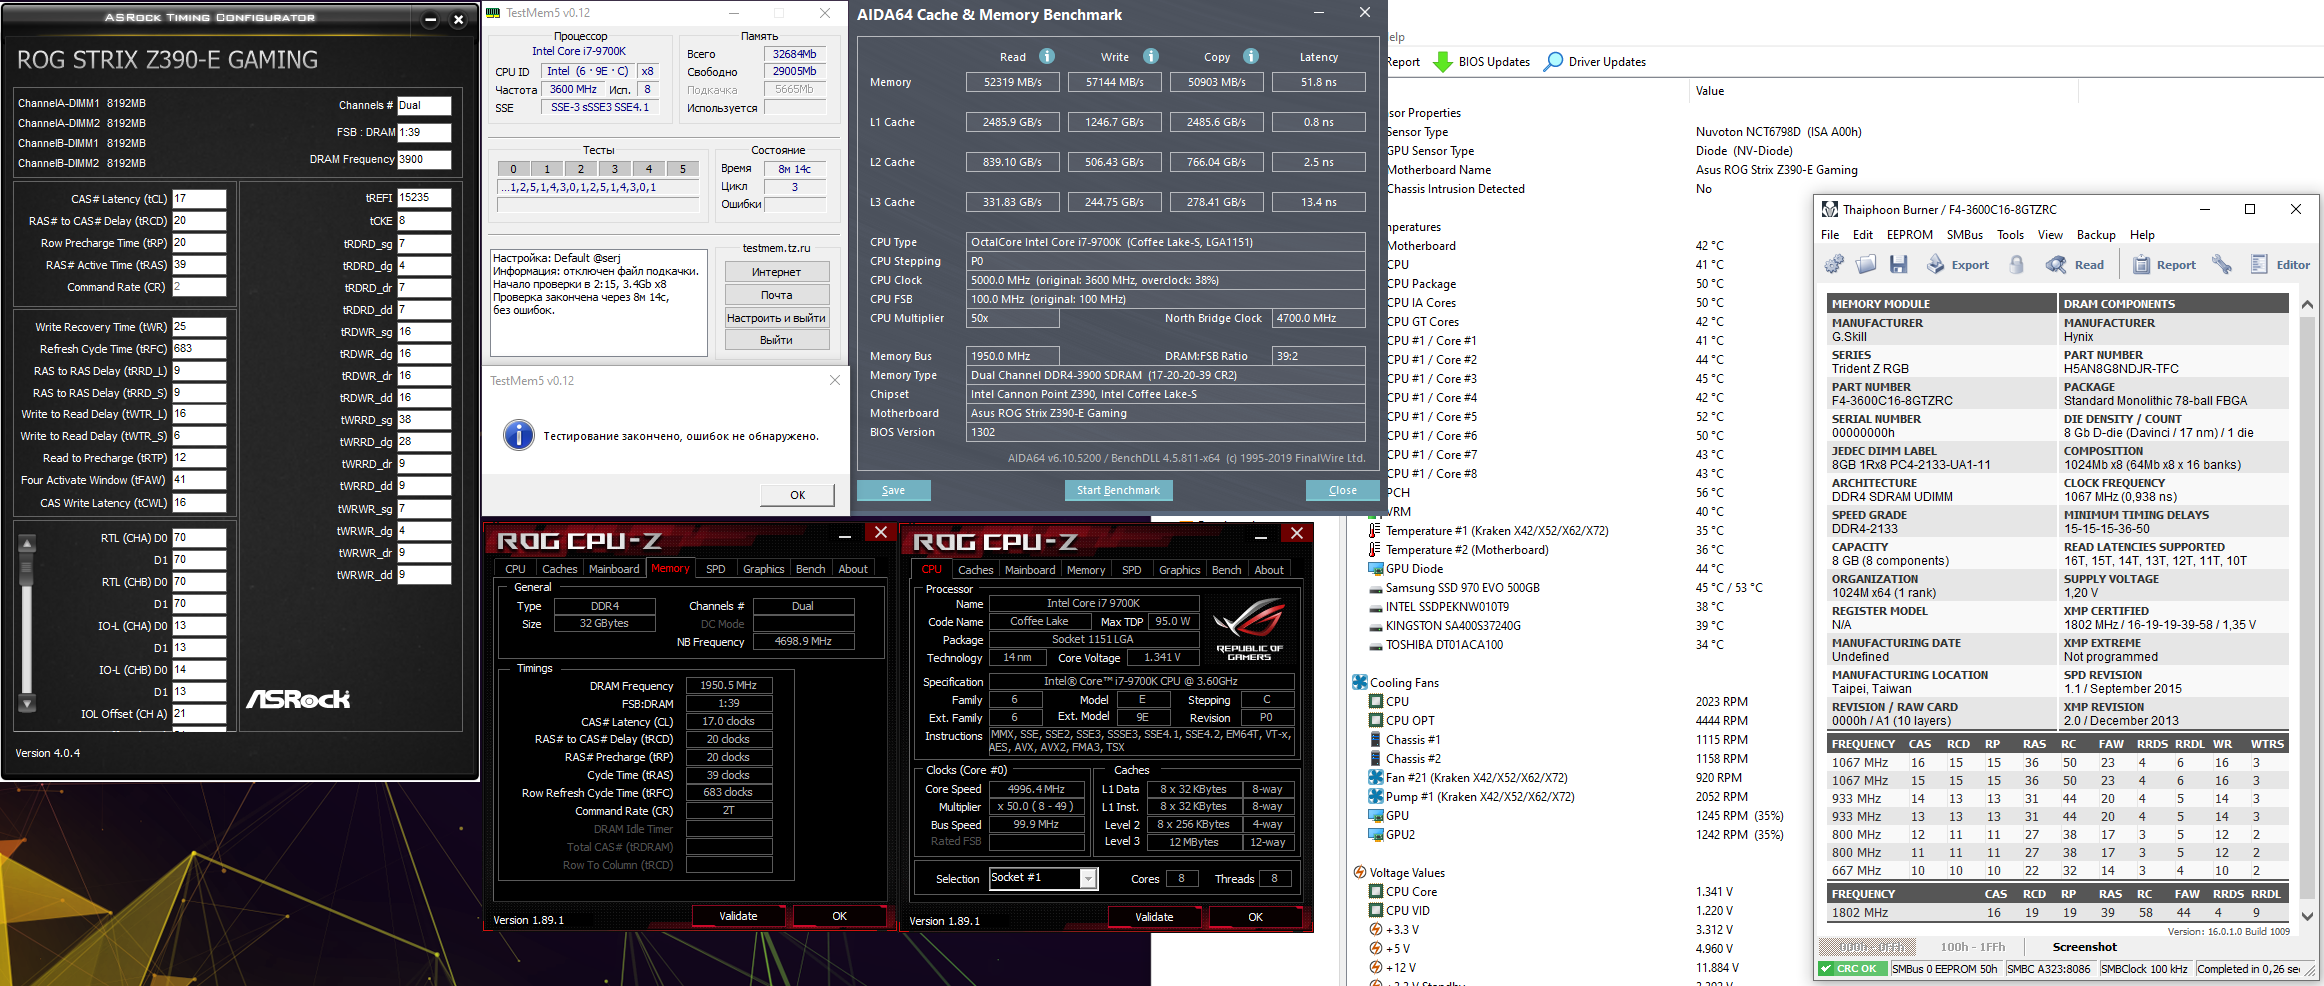This screenshot has width=2324, height=986.
Task: Click the Save button in AIDA64 benchmark window
Action: (x=894, y=490)
